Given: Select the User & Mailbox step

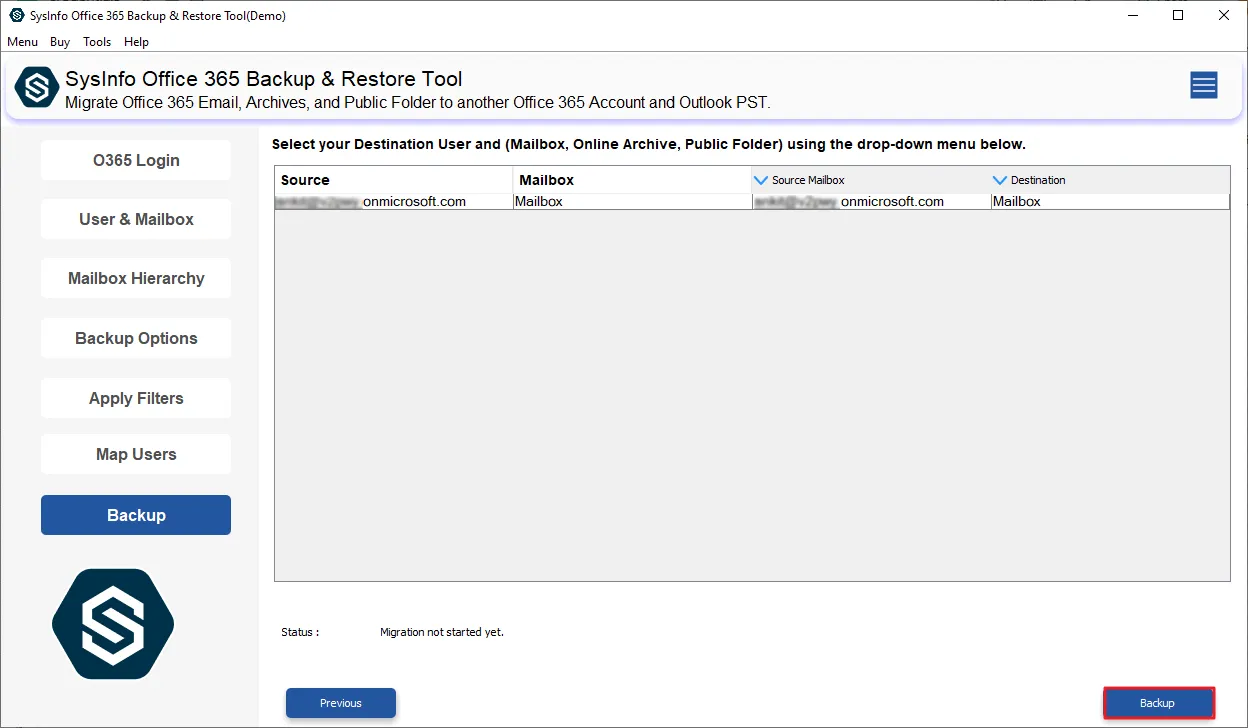Looking at the screenshot, I should click(136, 219).
